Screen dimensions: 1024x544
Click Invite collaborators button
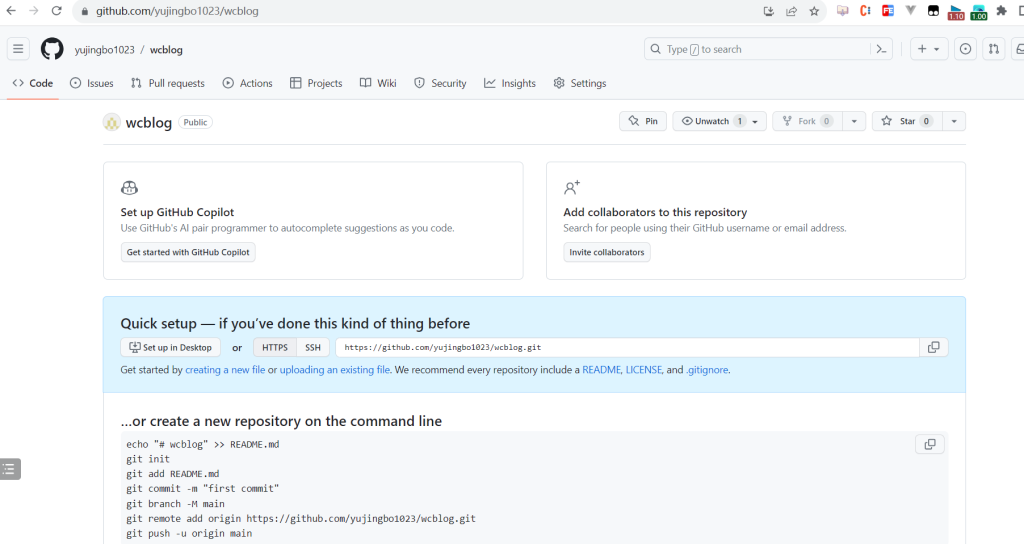[607, 252]
